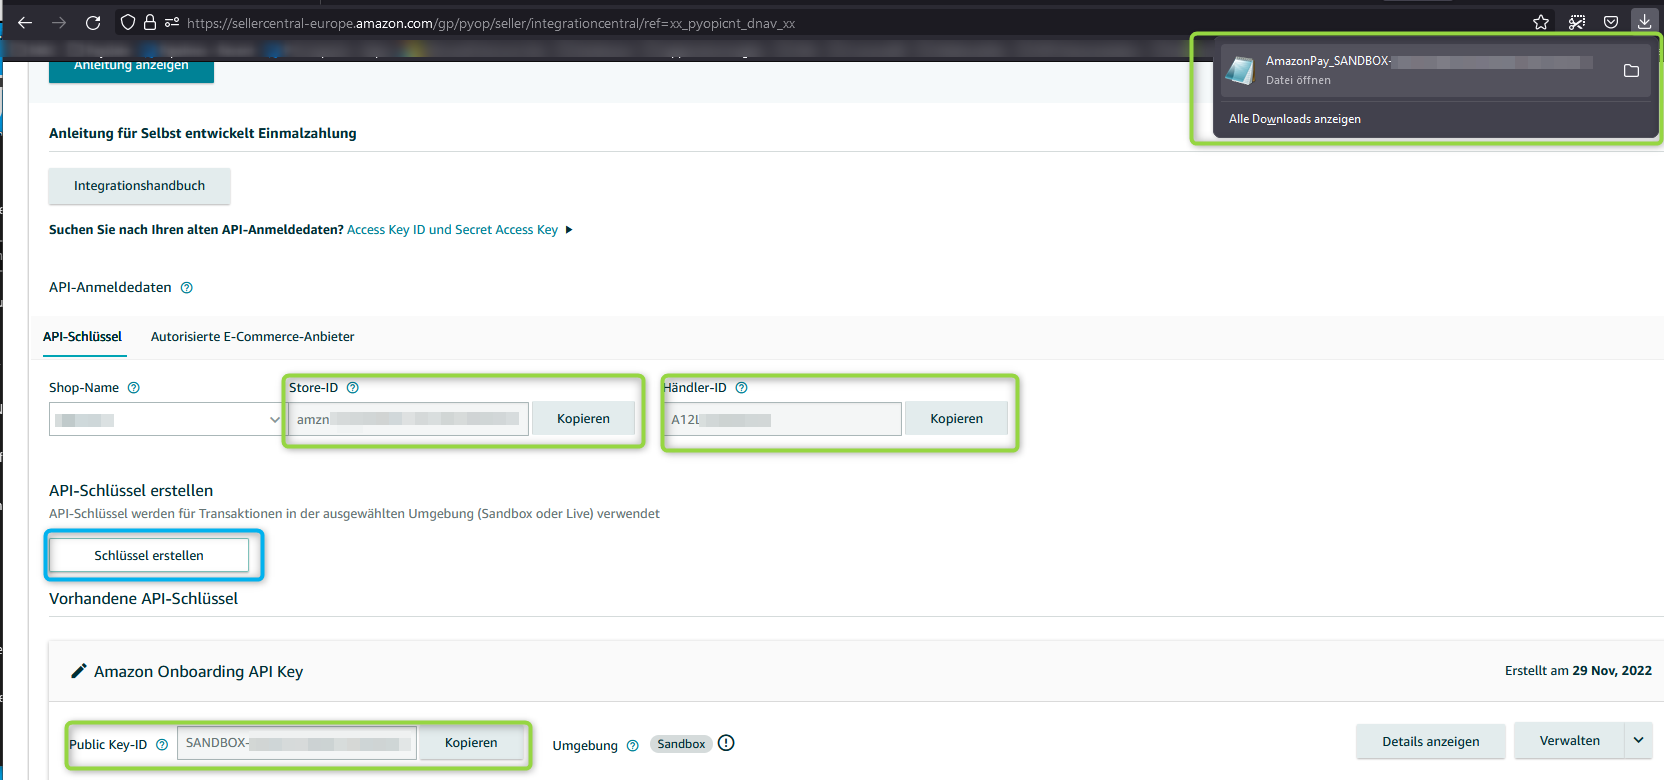This screenshot has height=780, width=1664.
Task: Click the 'API-Schlüssel erstellen' heading
Action: coord(131,491)
